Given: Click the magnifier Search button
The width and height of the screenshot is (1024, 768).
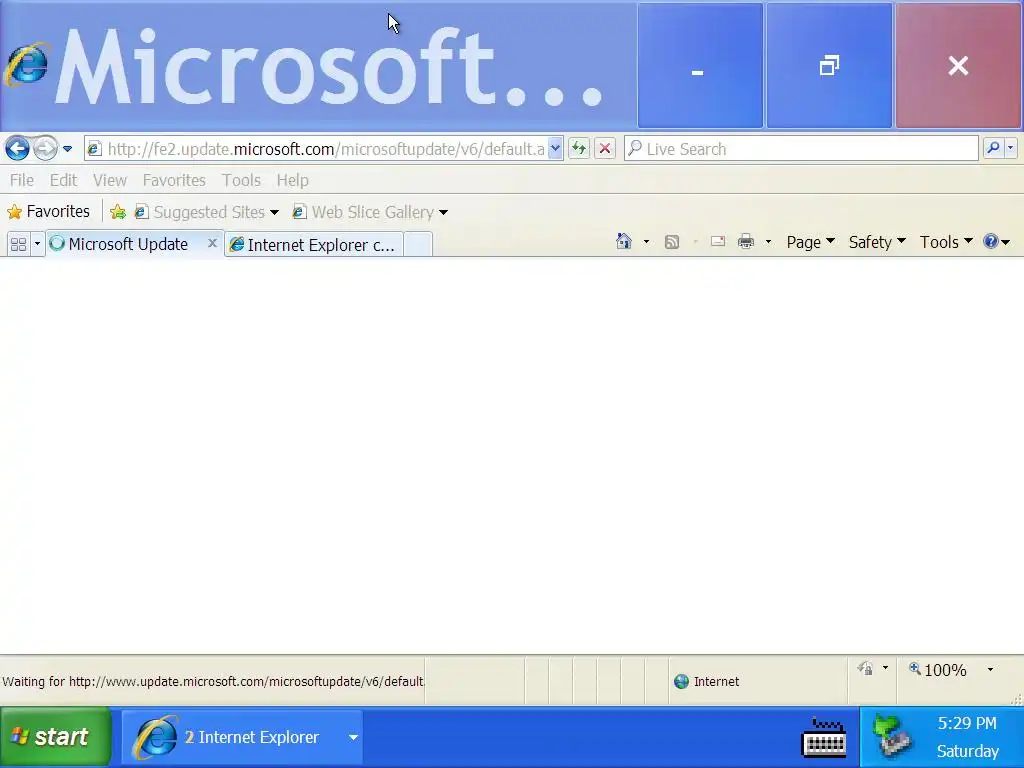Looking at the screenshot, I should pyautogui.click(x=993, y=149).
